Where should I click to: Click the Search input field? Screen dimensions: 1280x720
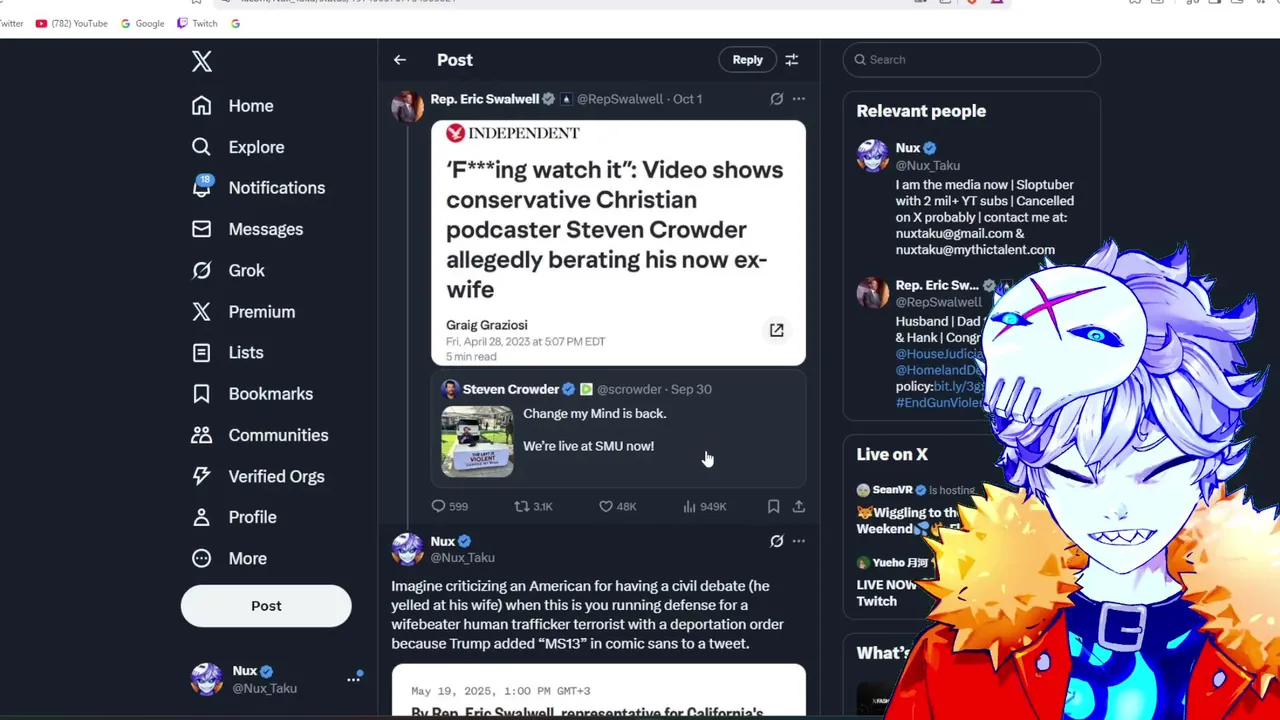(971, 60)
